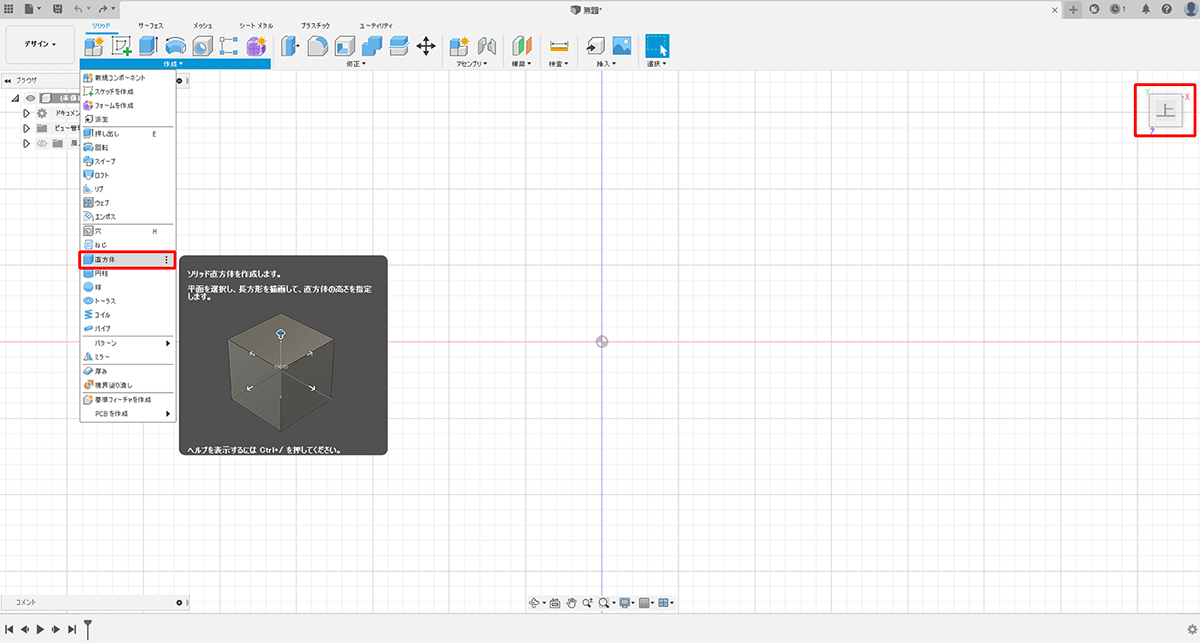This screenshot has width=1200, height=643.
Task: Open the 修正 toolbar dropdown
Action: 357,64
